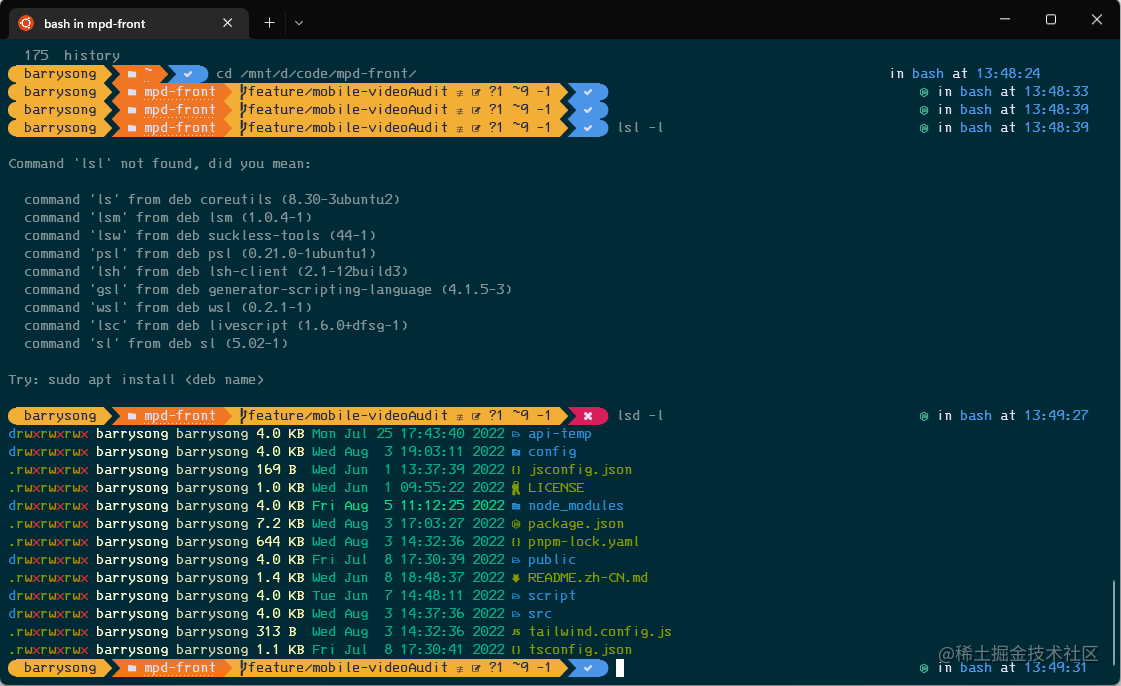Viewport: 1121px width, 686px height.
Task: Open a new tab with the plus button
Action: (270, 23)
